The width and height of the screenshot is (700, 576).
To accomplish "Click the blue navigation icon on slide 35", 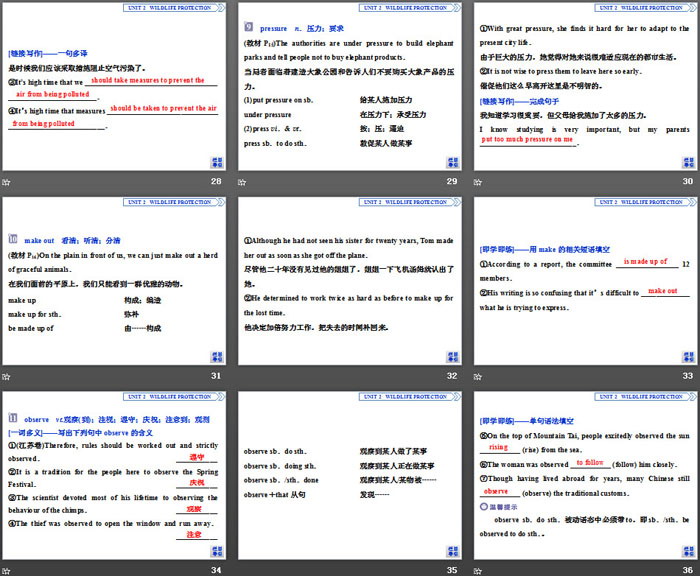I will 453,549.
